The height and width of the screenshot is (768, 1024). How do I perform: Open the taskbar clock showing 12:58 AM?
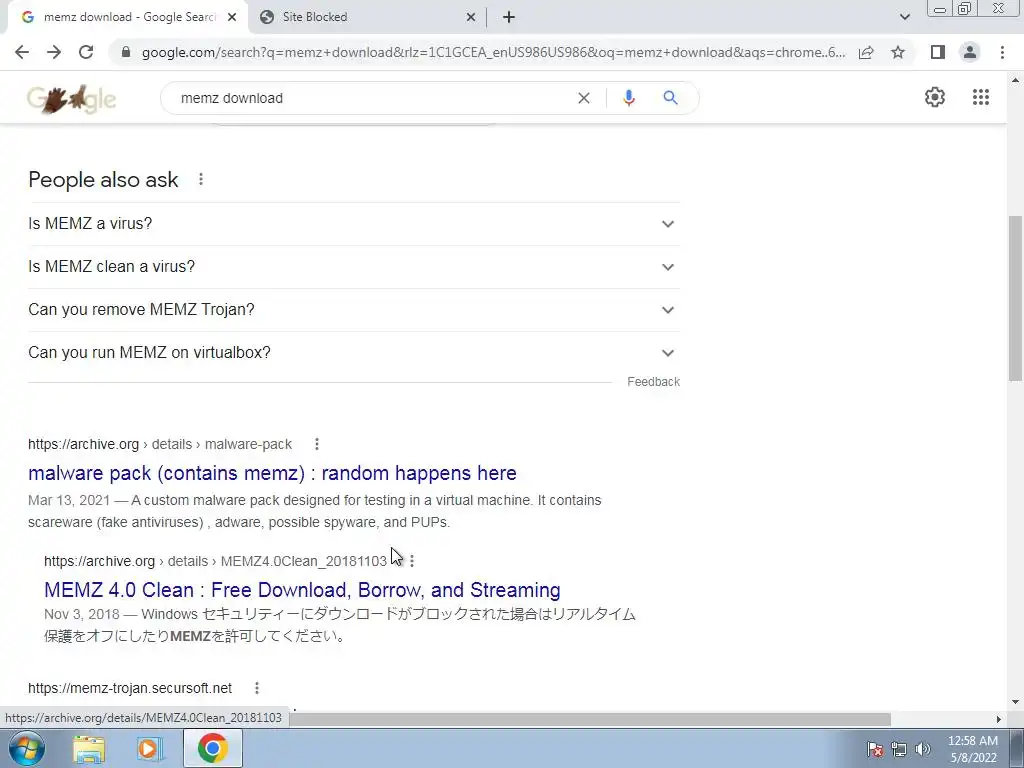point(973,749)
